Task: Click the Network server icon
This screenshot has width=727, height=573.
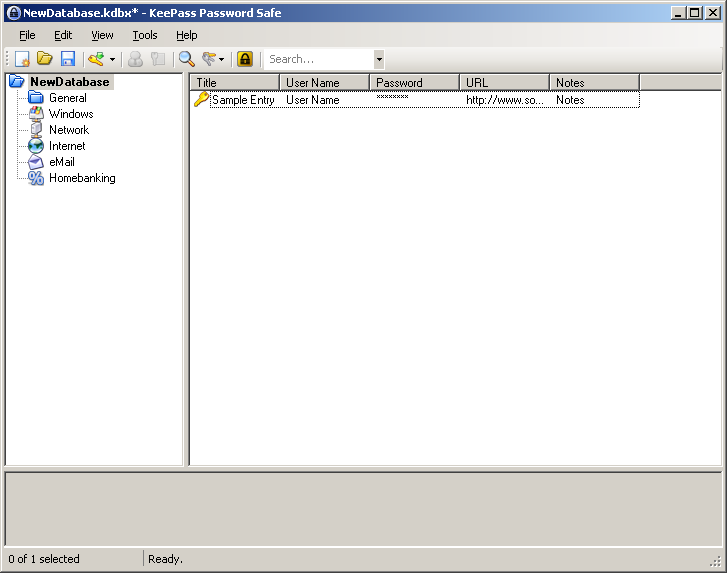Action: tap(36, 130)
